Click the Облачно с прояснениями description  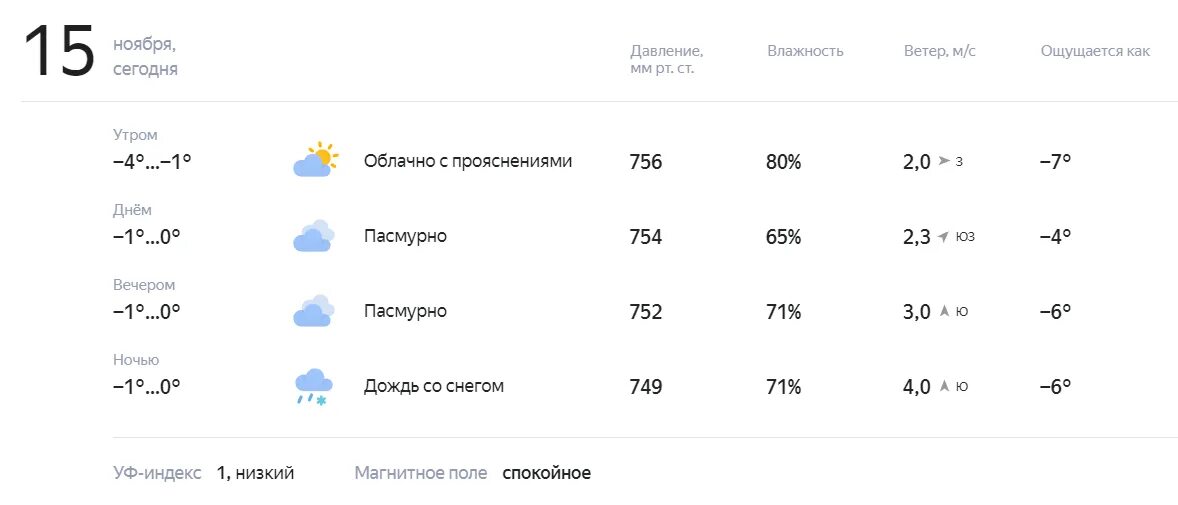click(x=468, y=161)
